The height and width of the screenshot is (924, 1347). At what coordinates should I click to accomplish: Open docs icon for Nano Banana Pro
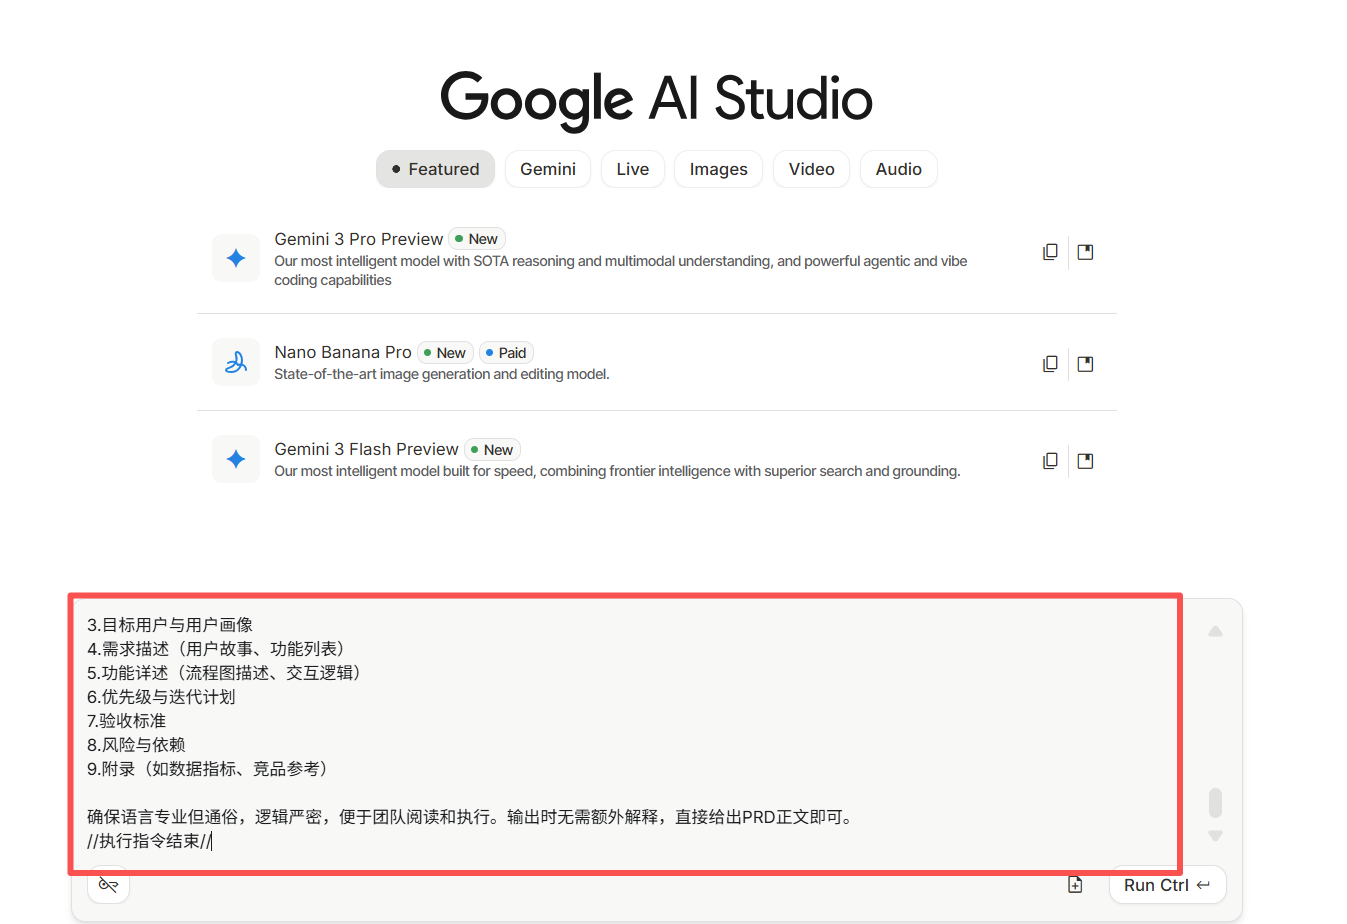tap(1085, 364)
